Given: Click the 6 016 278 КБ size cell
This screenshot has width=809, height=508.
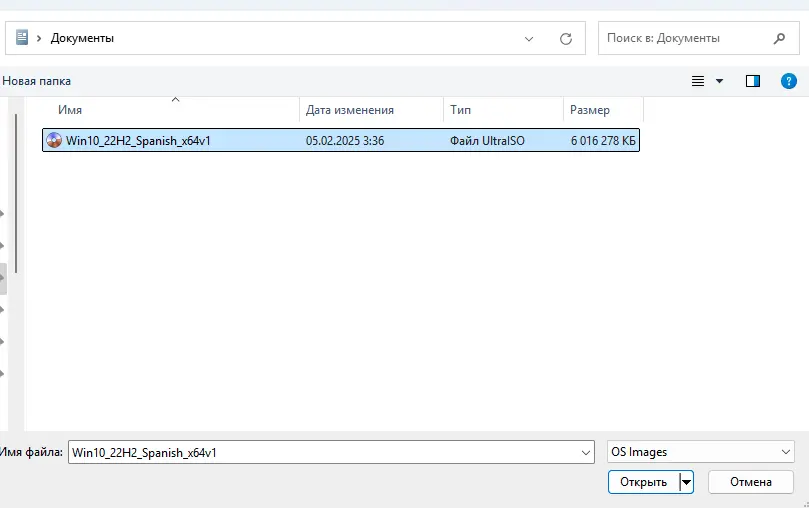Looking at the screenshot, I should pyautogui.click(x=603, y=141).
